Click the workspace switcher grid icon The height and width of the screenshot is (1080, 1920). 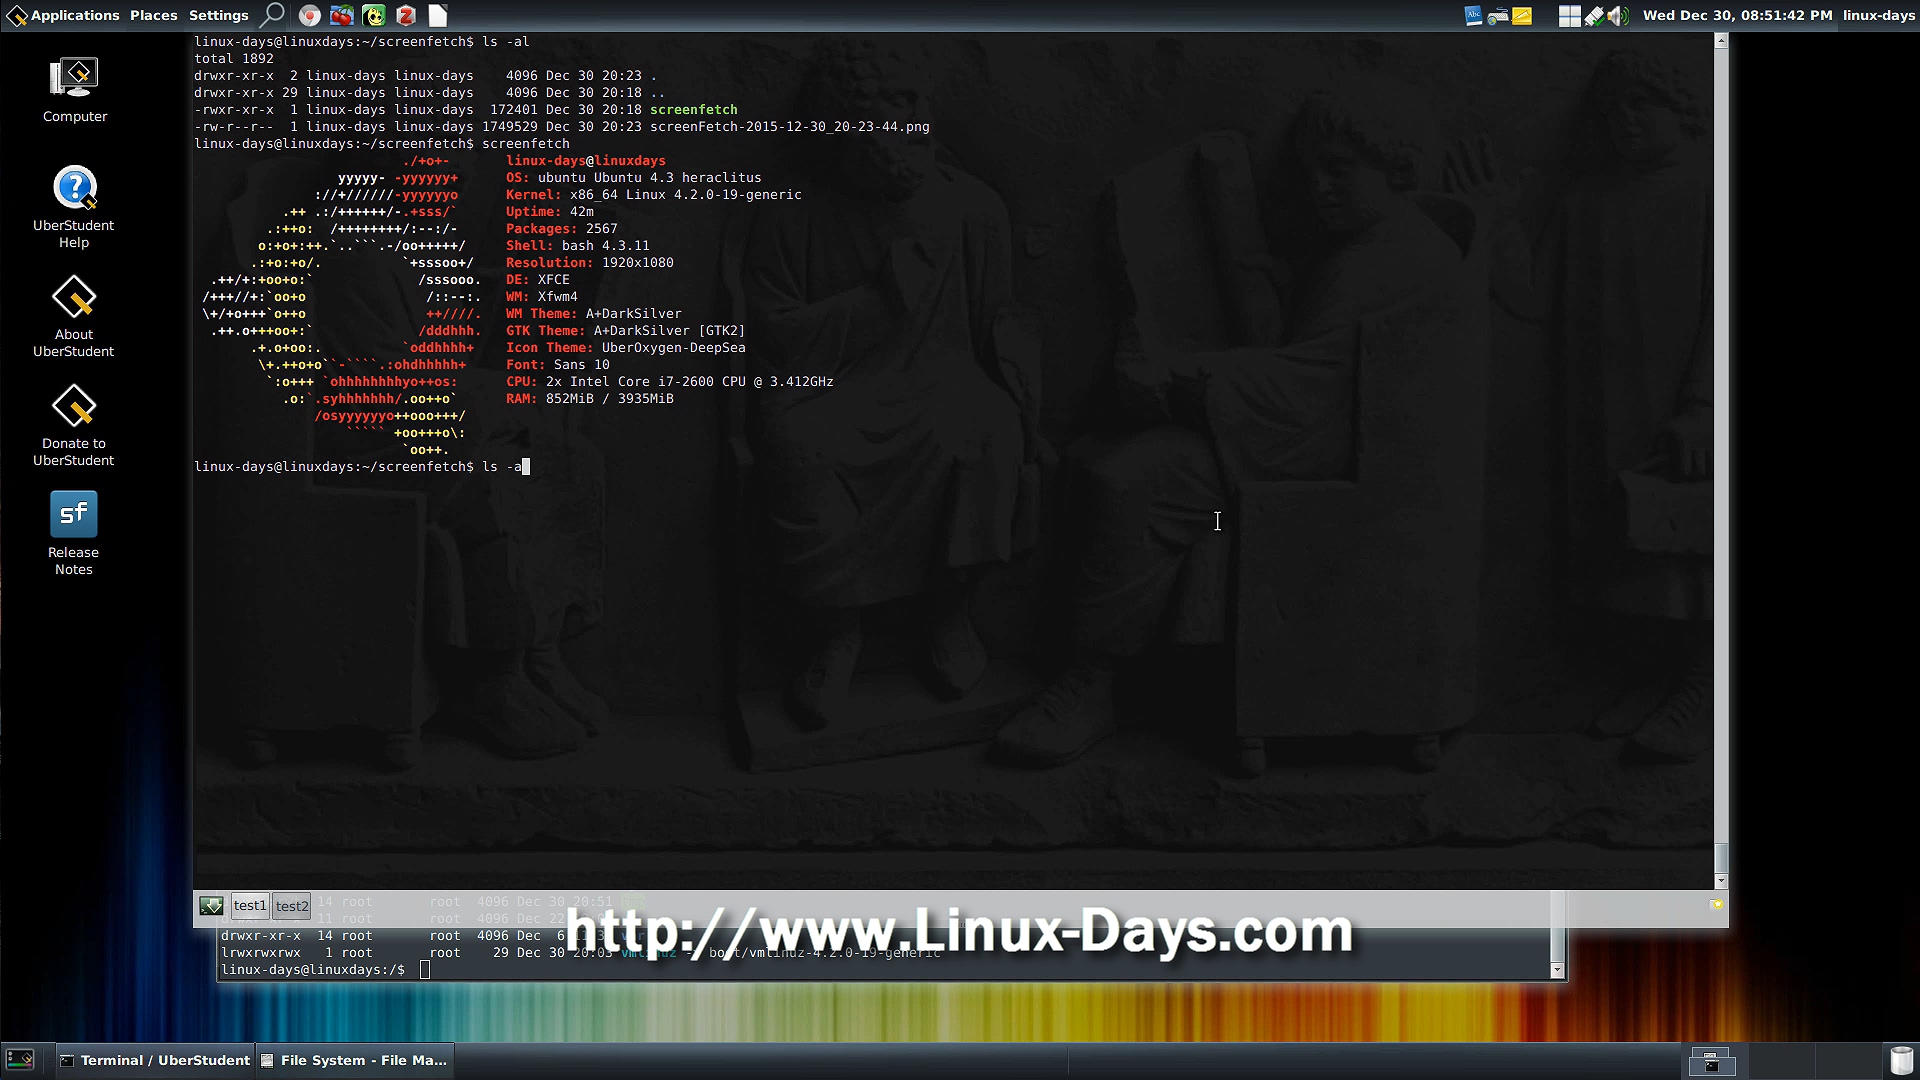(x=1570, y=15)
